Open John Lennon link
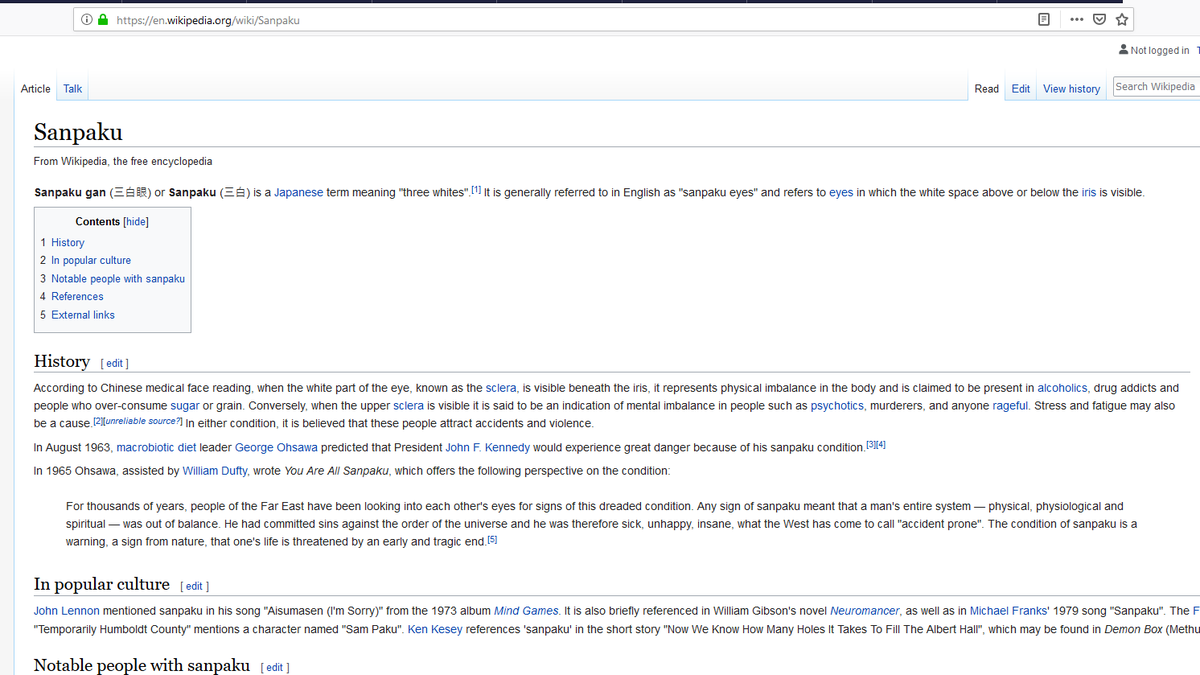Viewport: 1200px width, 675px height. (x=66, y=611)
